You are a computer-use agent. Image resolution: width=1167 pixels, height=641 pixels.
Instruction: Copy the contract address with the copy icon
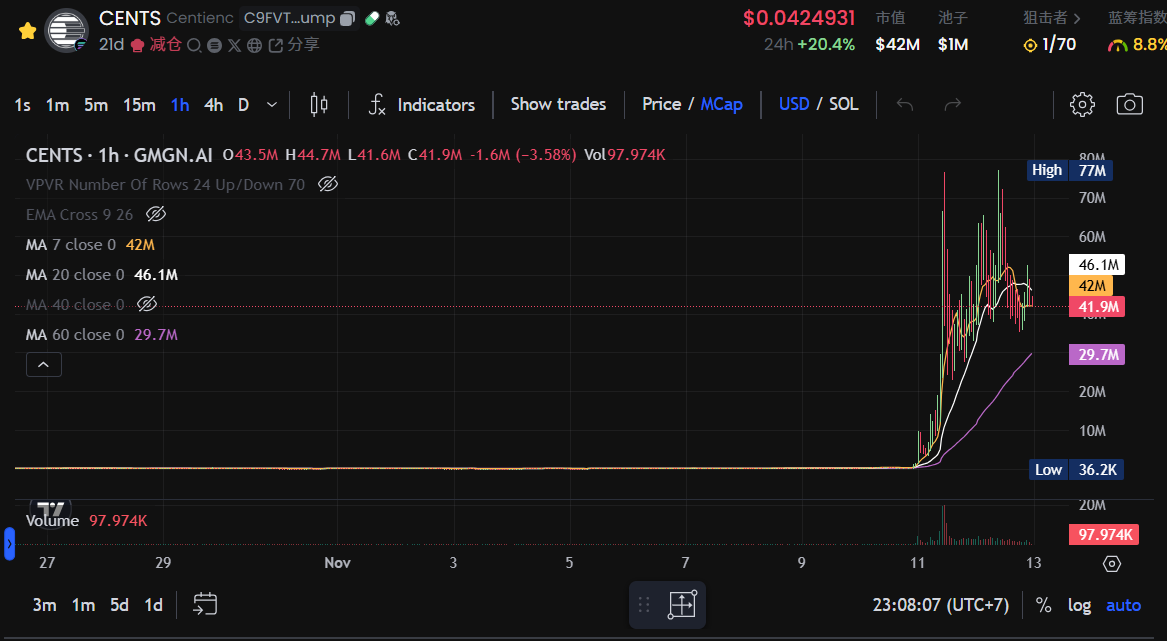(347, 18)
